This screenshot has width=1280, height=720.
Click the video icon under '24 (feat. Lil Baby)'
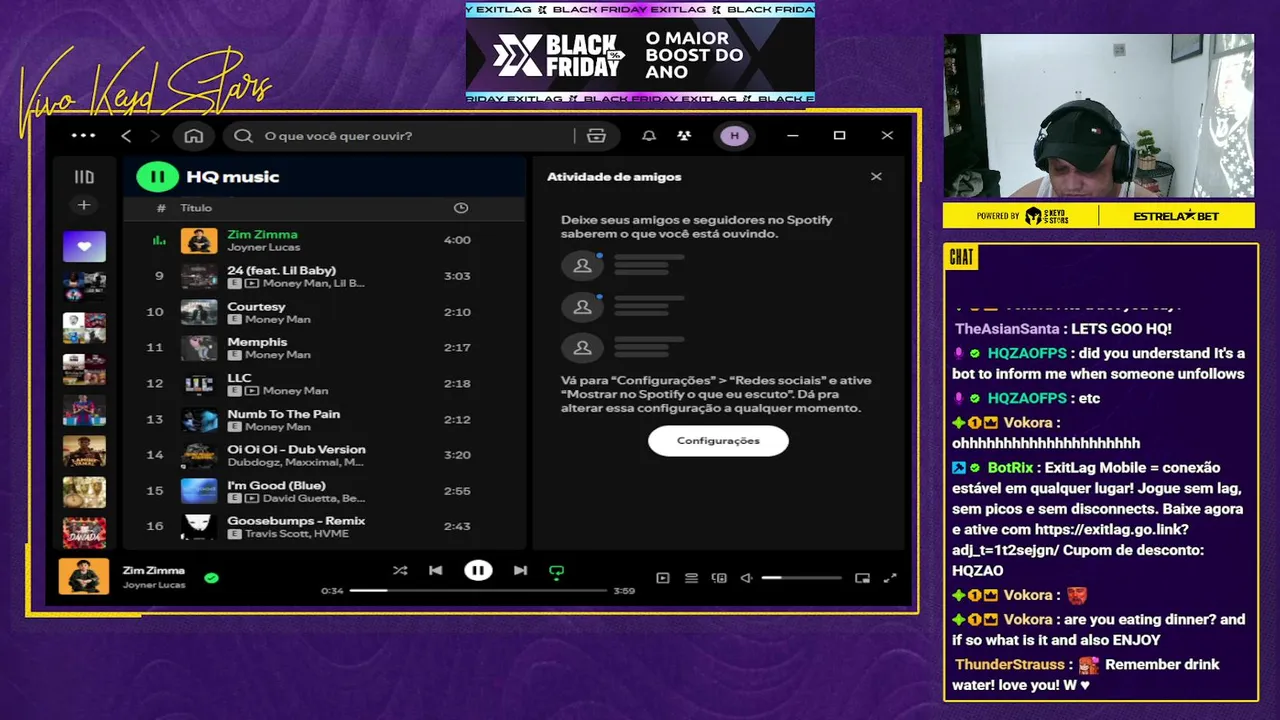tap(252, 283)
